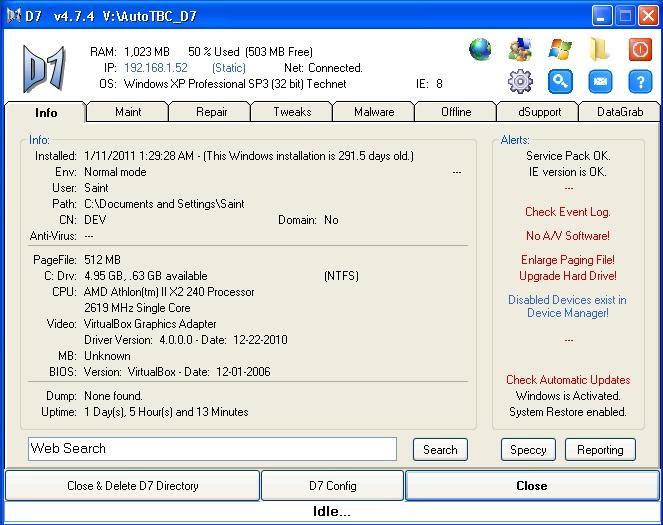663x525 pixels.
Task: Click AMD Athlon(tm) II X2 240 Processor
Action: (x=169, y=292)
